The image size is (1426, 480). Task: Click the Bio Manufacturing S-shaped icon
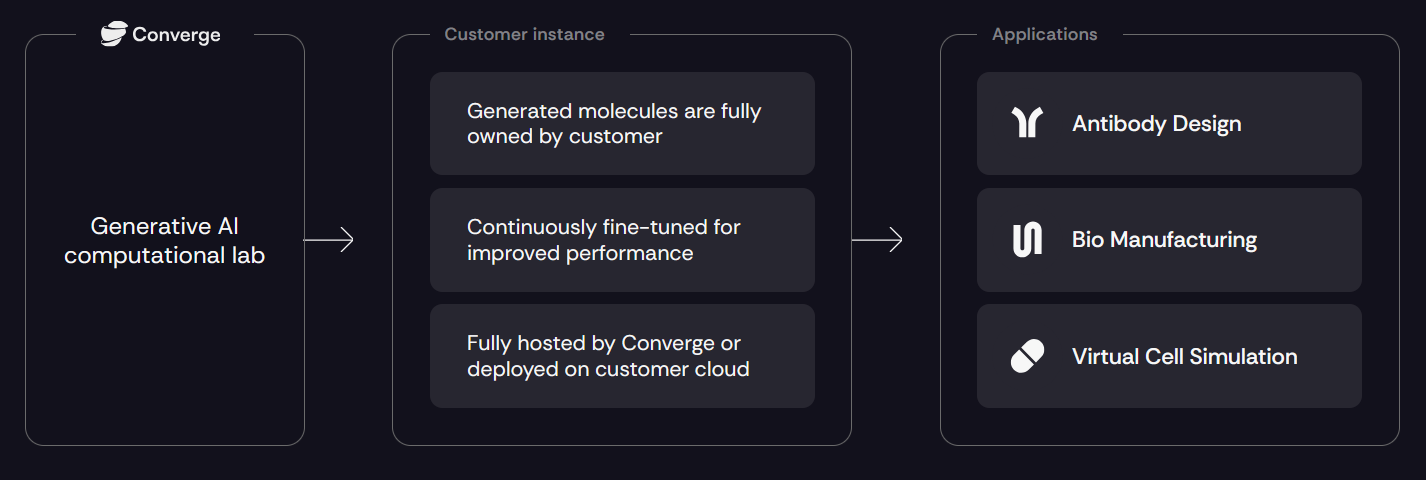1027,240
